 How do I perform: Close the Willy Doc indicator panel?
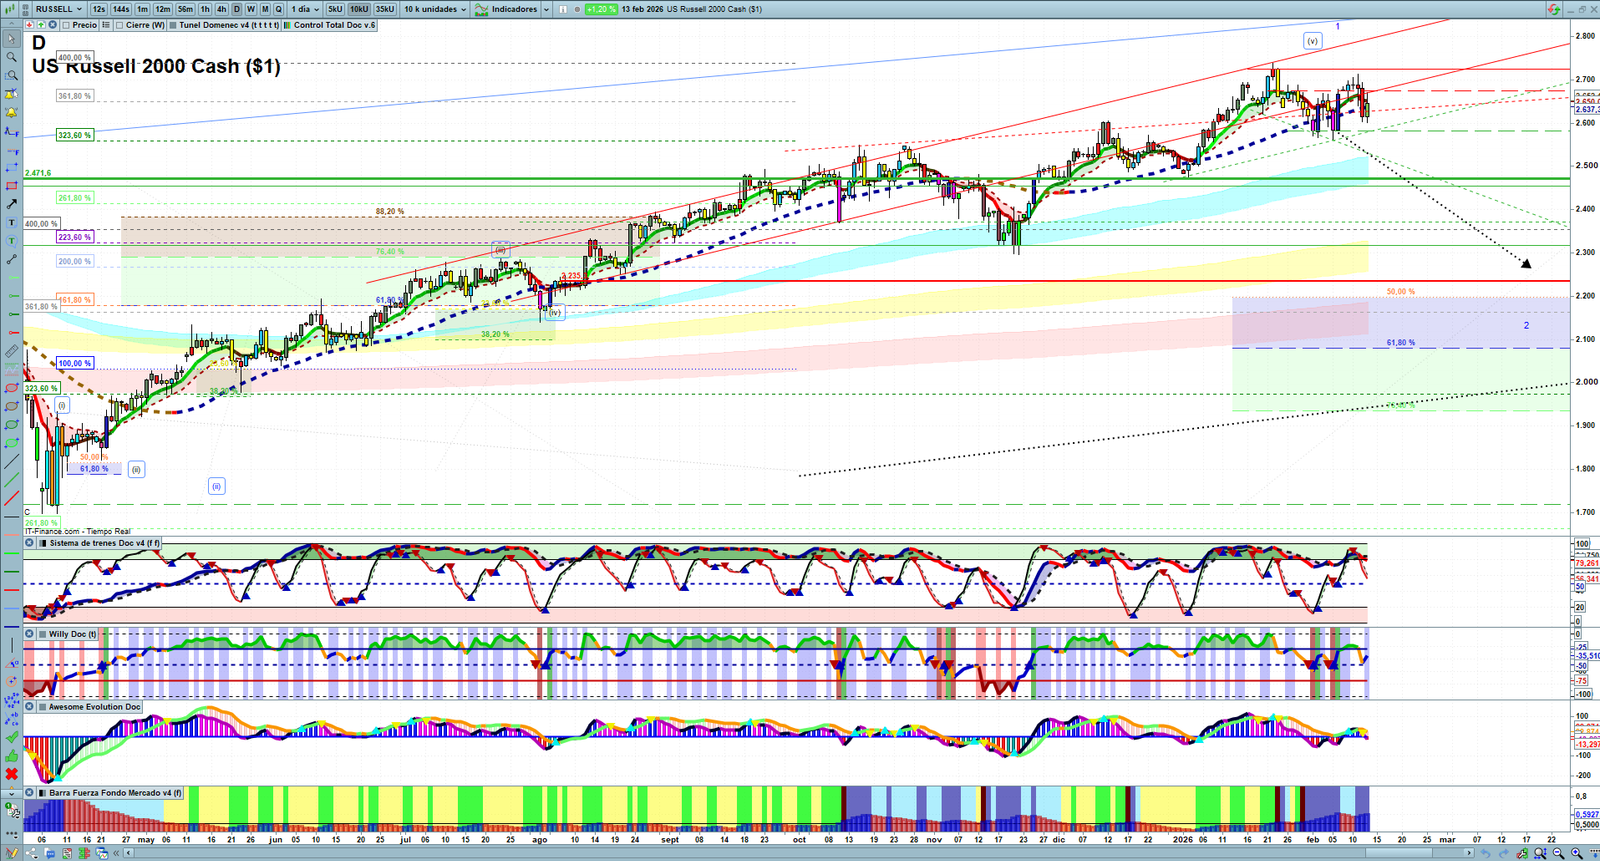(30, 634)
